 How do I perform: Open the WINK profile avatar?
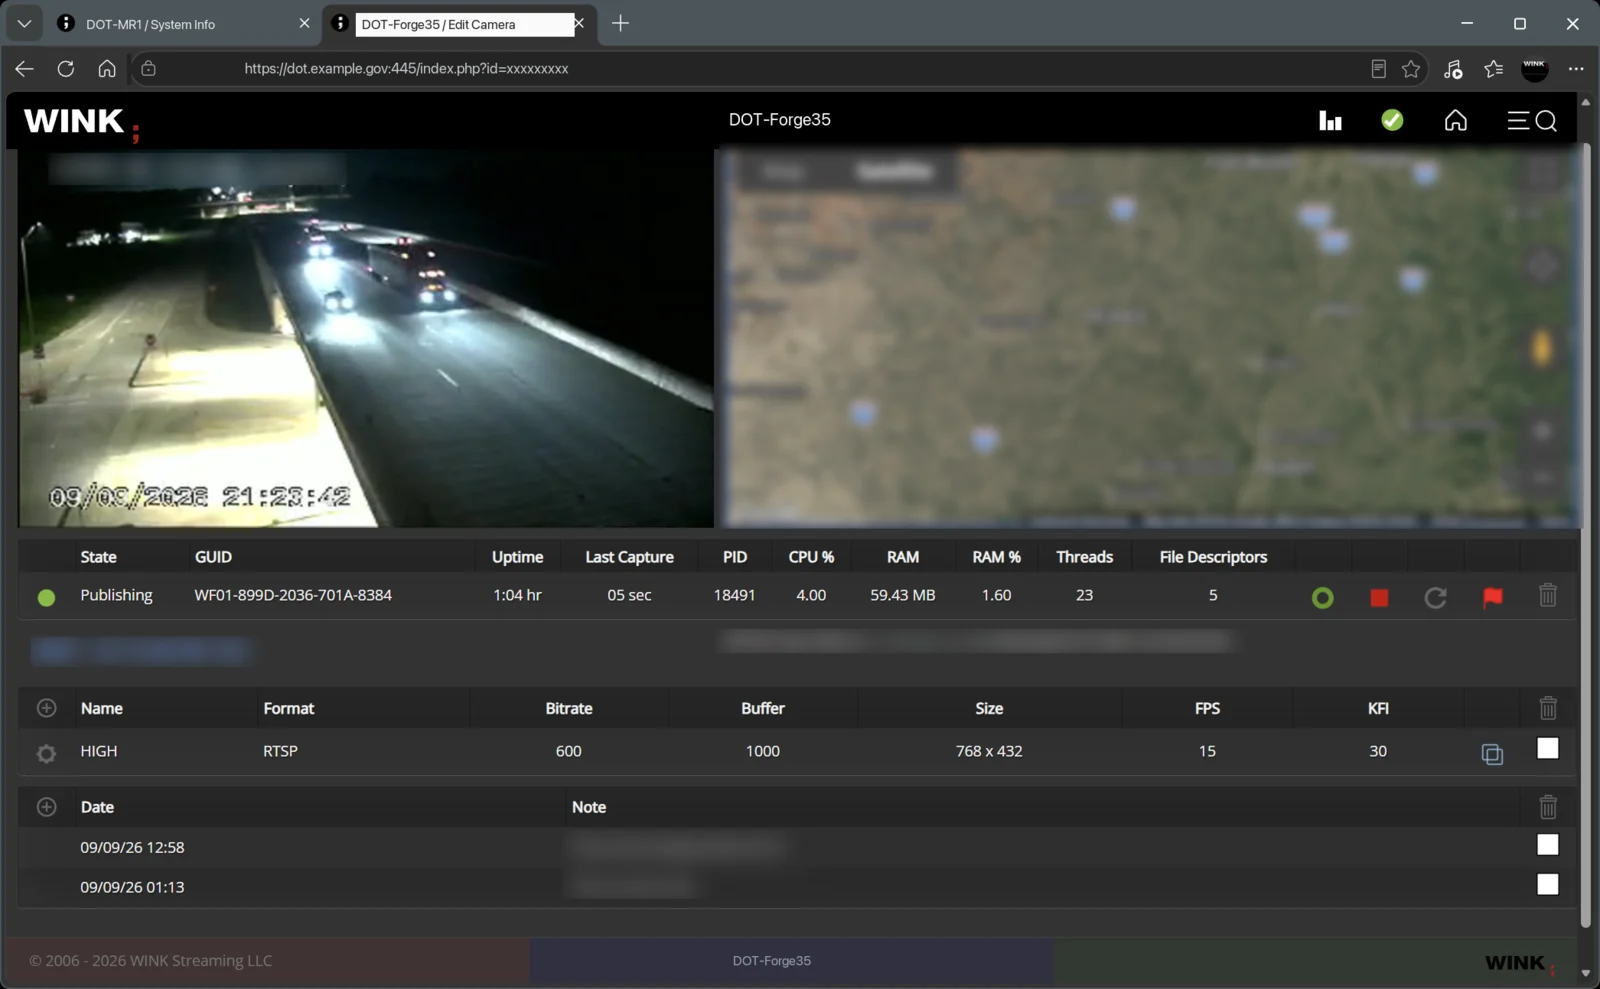click(1535, 68)
